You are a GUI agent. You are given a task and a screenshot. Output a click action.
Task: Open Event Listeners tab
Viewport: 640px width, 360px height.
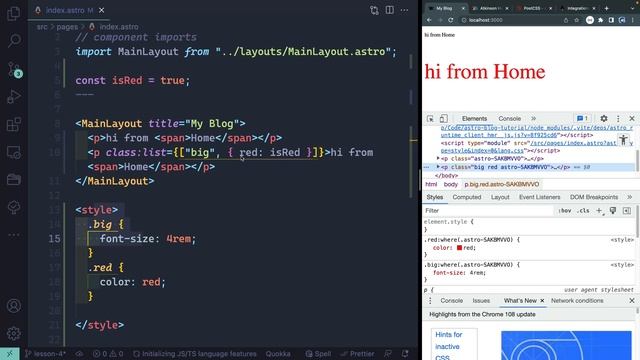pos(540,197)
